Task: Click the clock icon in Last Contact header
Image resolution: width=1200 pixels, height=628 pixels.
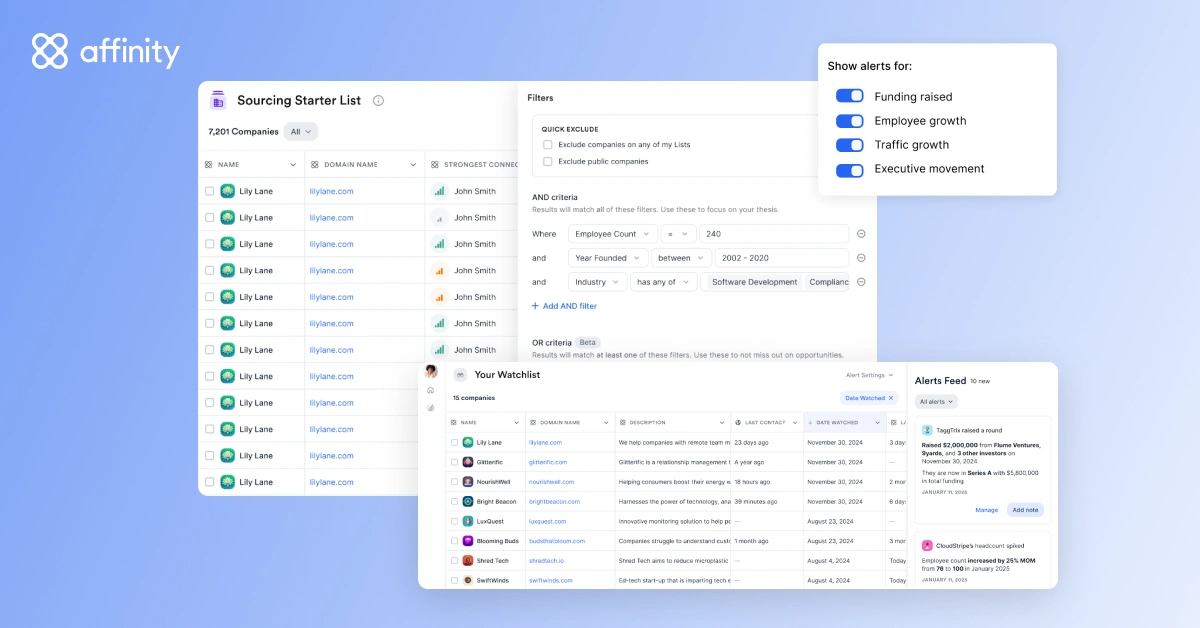Action: [x=739, y=422]
